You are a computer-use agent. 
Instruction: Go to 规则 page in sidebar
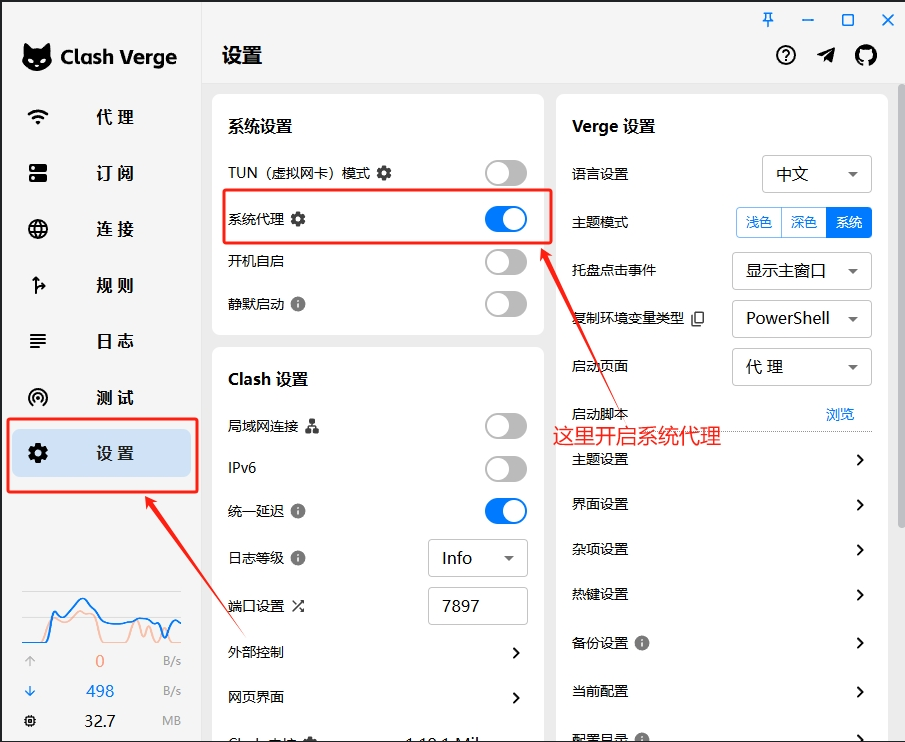coord(102,285)
